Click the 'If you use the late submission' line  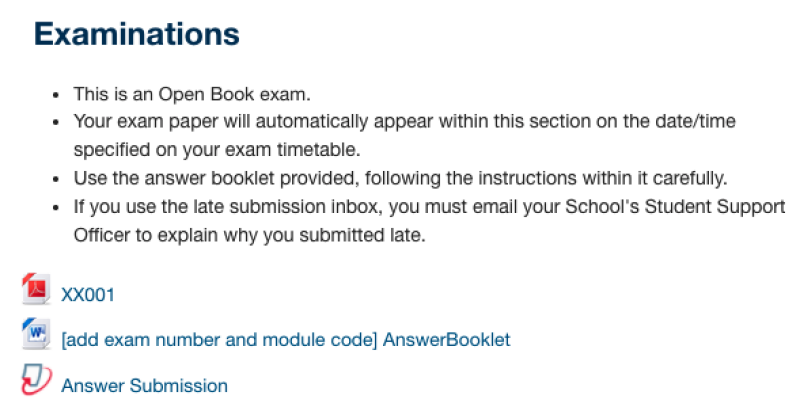pos(430,207)
